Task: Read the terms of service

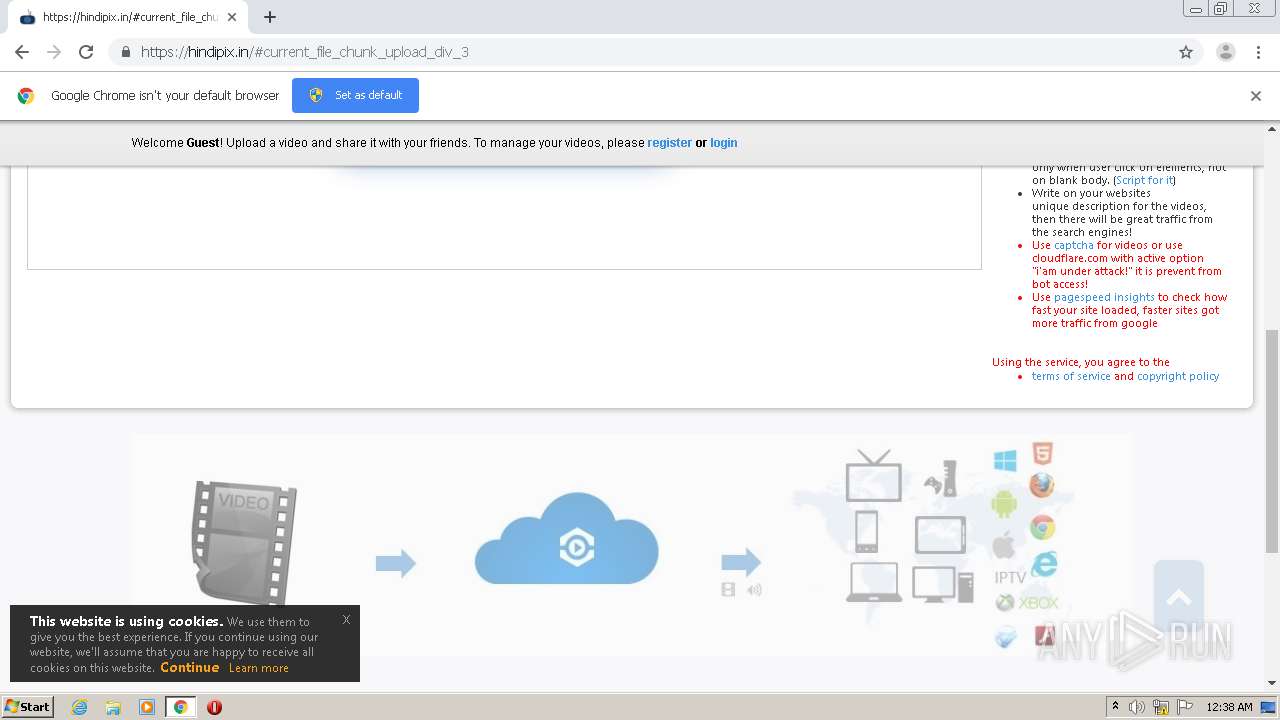Action: pos(1071,376)
